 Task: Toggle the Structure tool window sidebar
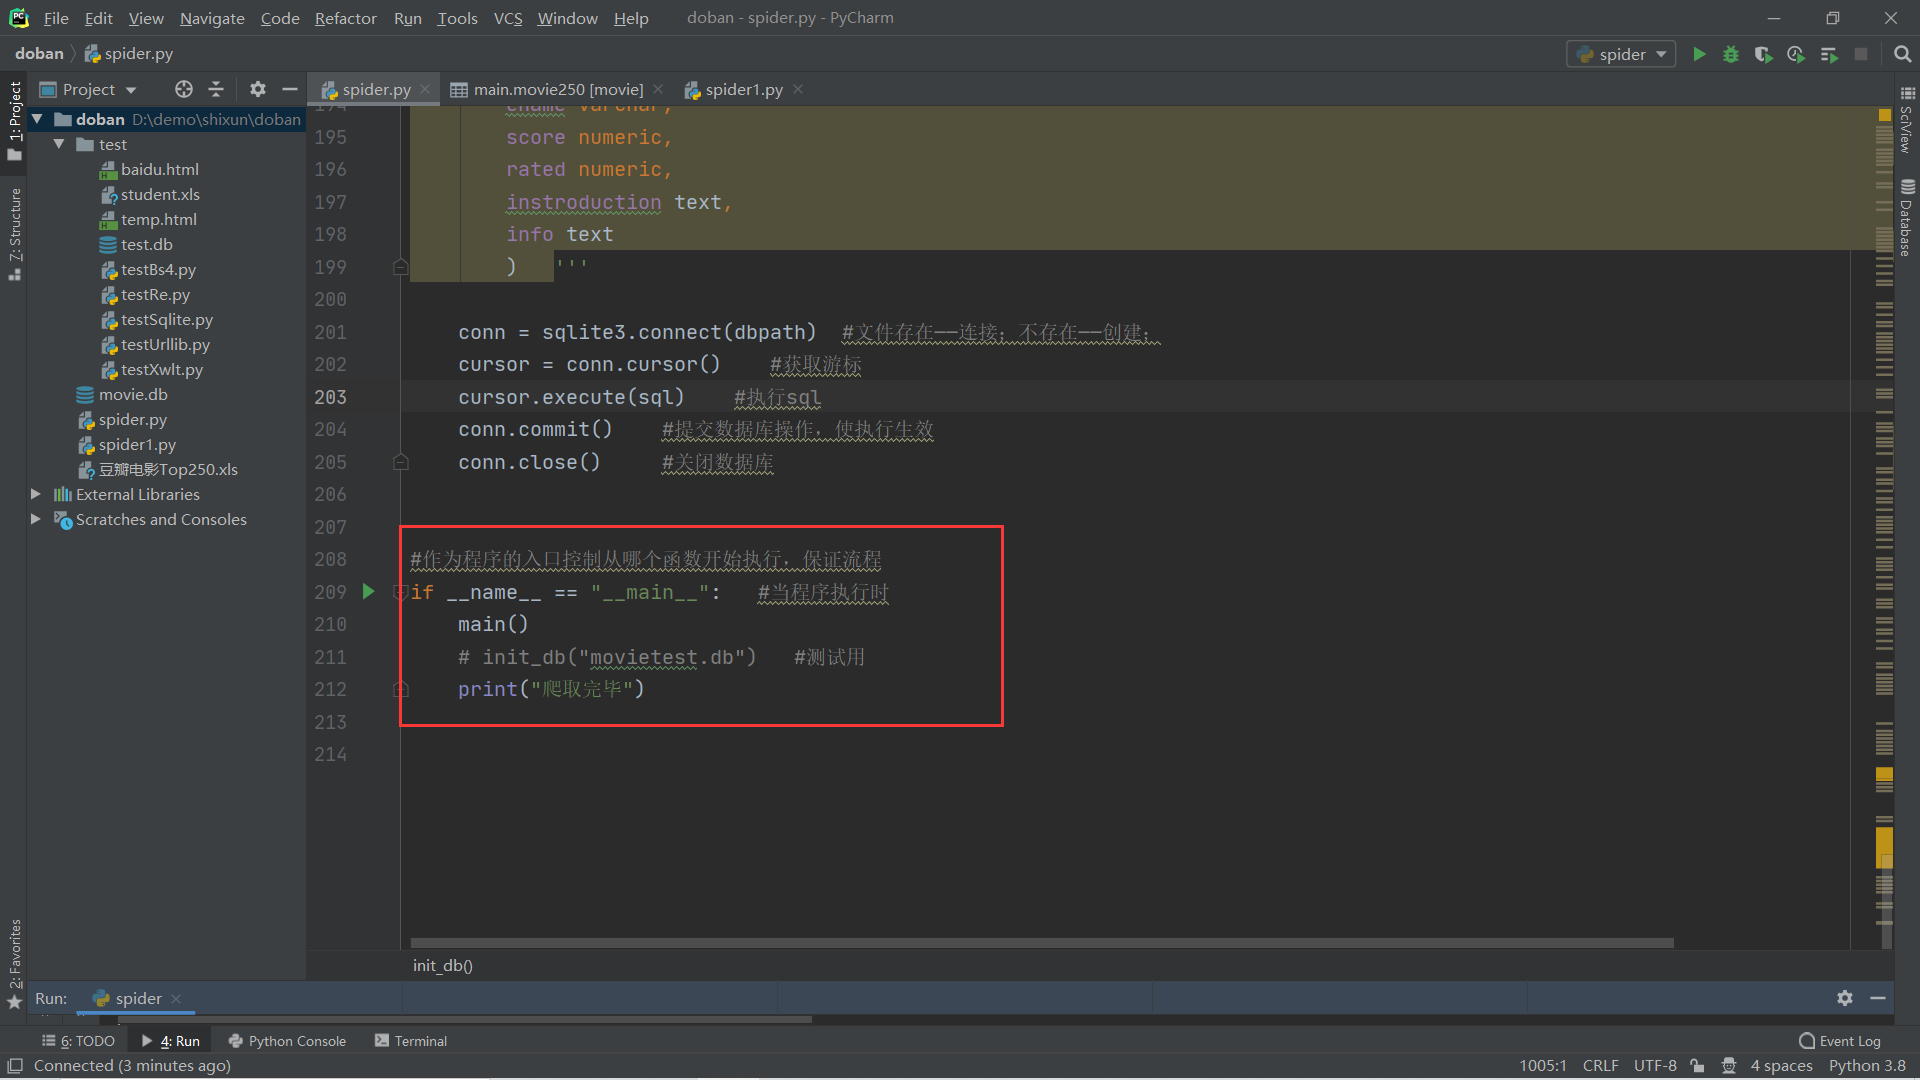point(14,232)
